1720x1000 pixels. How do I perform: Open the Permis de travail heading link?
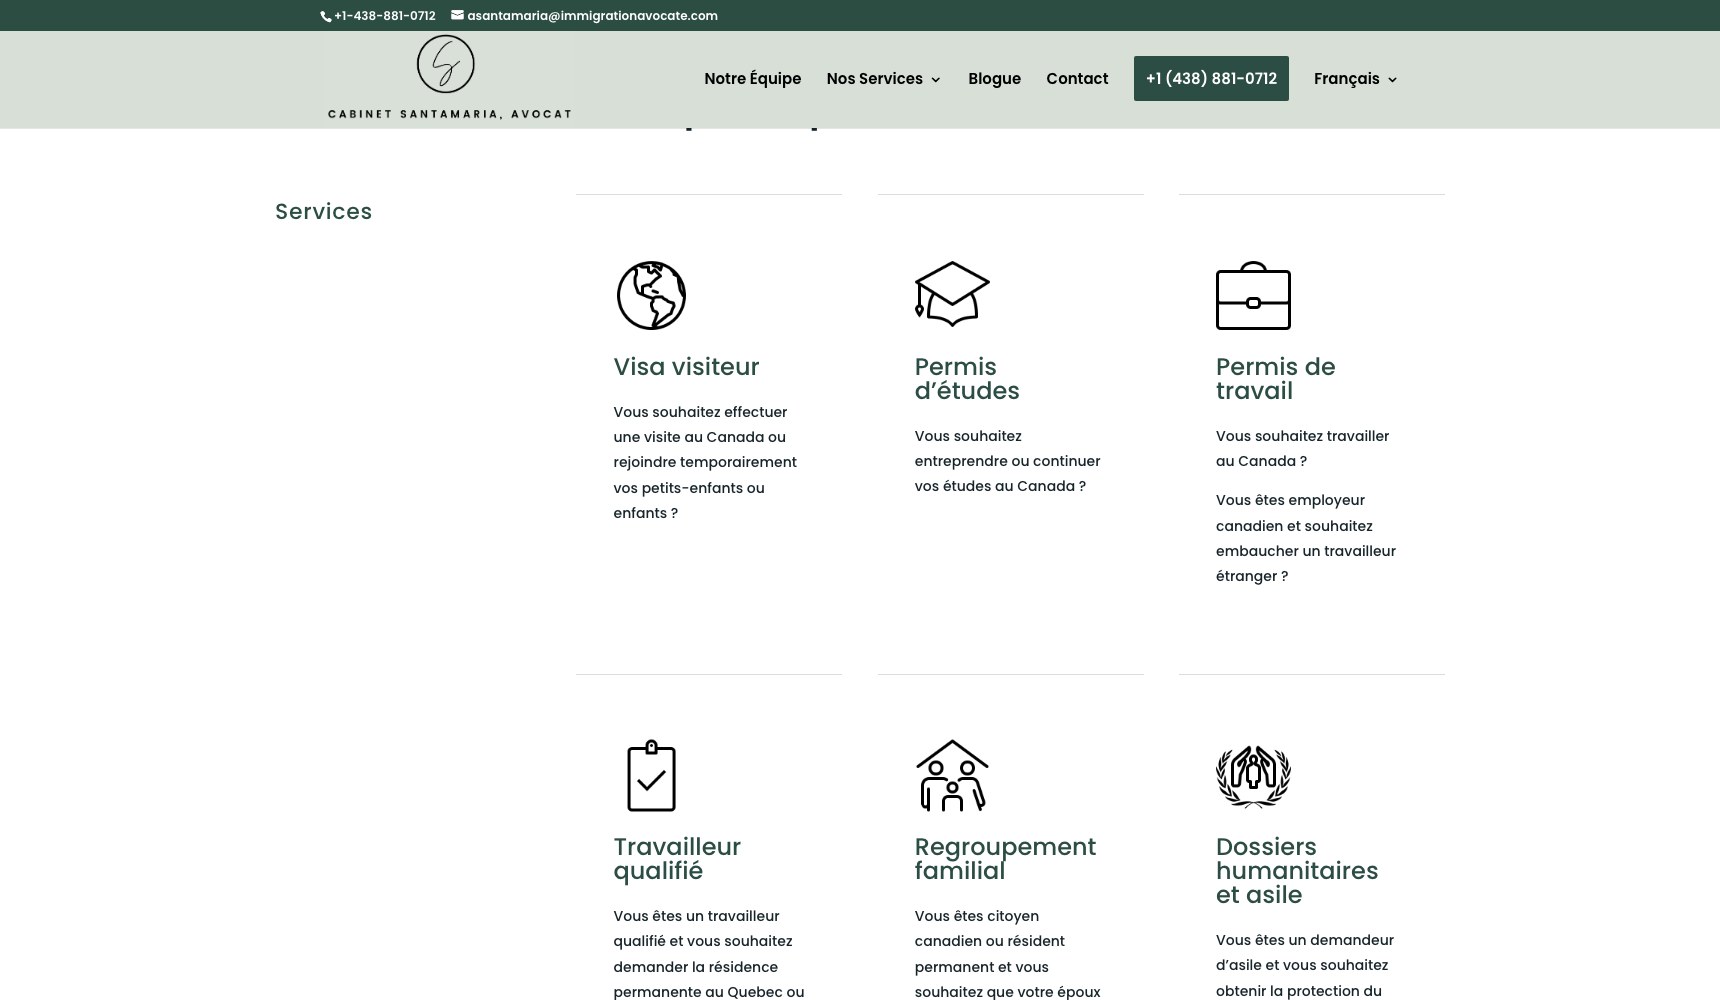(x=1275, y=379)
